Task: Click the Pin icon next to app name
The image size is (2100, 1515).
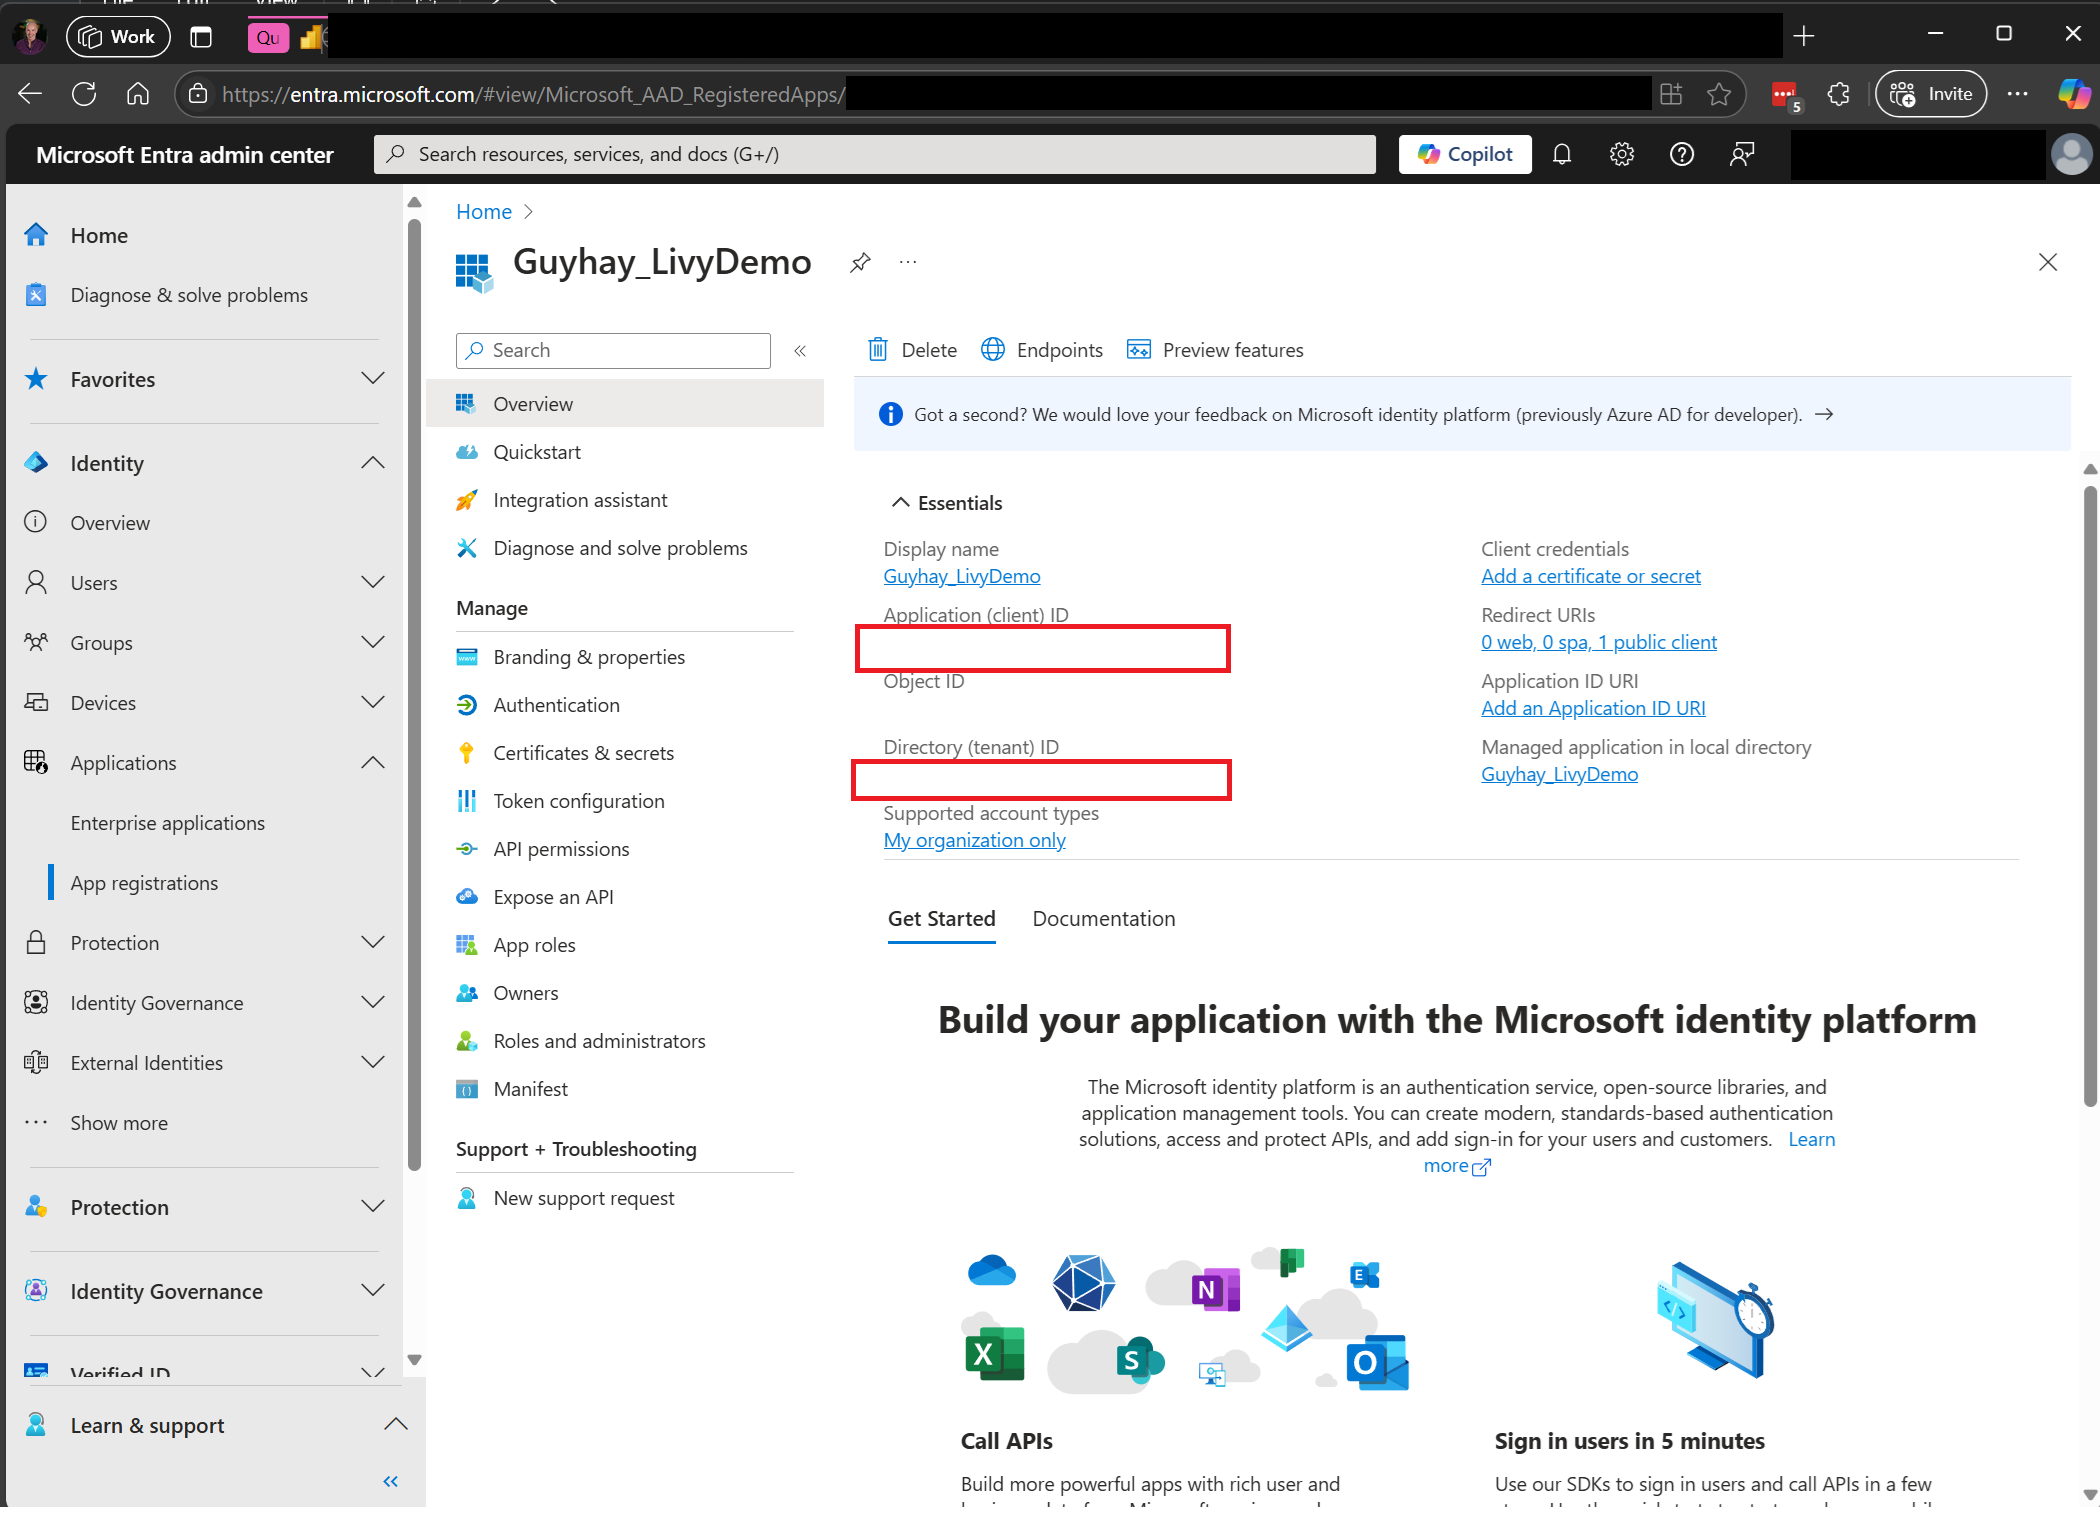Action: (x=861, y=263)
